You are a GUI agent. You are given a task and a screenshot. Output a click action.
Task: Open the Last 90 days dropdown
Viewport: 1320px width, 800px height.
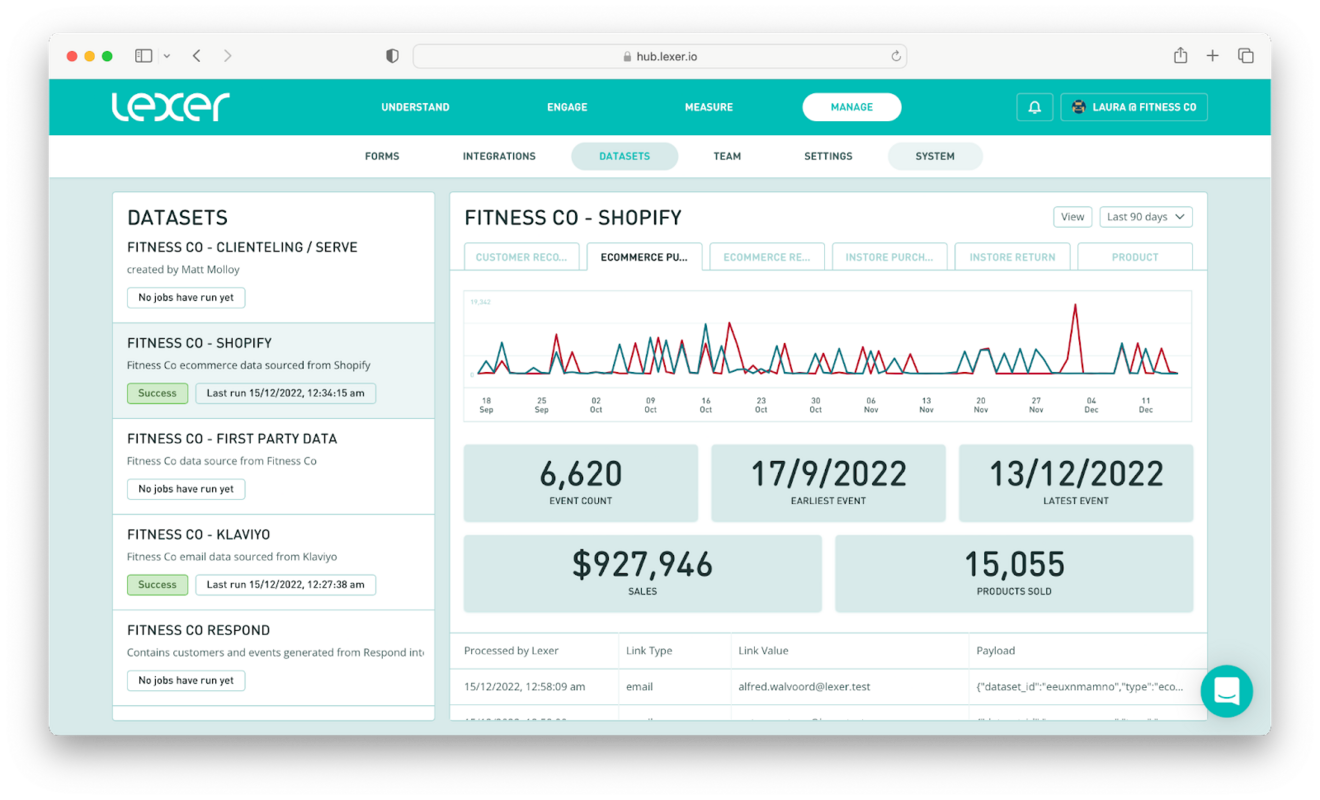point(1146,216)
